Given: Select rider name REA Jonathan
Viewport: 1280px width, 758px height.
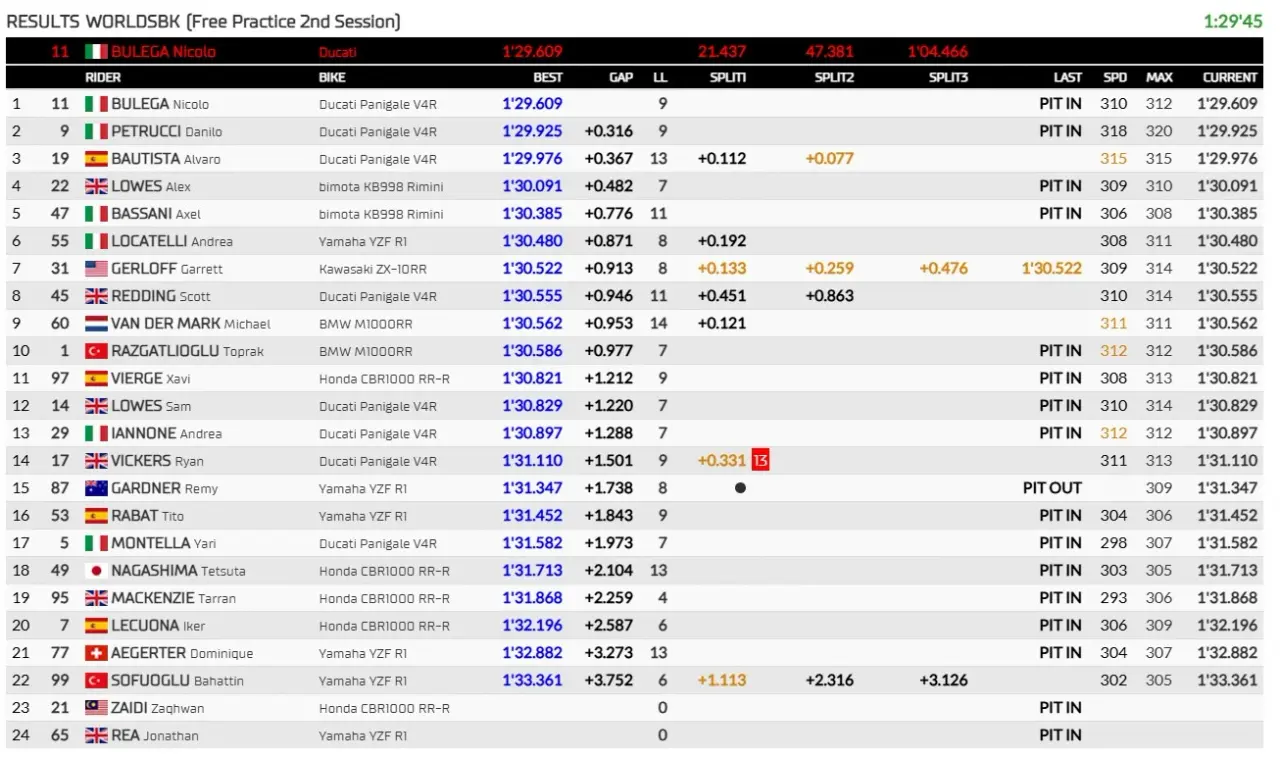Looking at the screenshot, I should coord(155,736).
